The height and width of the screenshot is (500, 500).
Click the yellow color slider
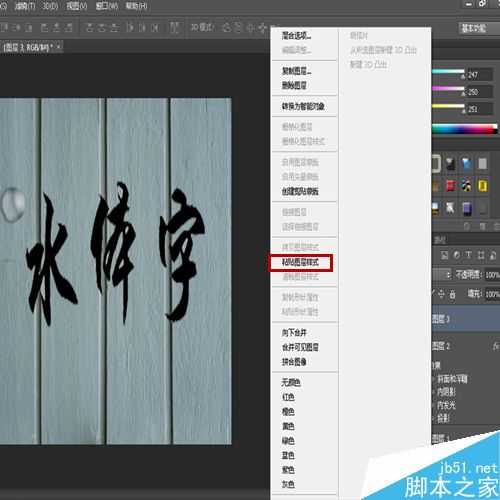[448, 106]
